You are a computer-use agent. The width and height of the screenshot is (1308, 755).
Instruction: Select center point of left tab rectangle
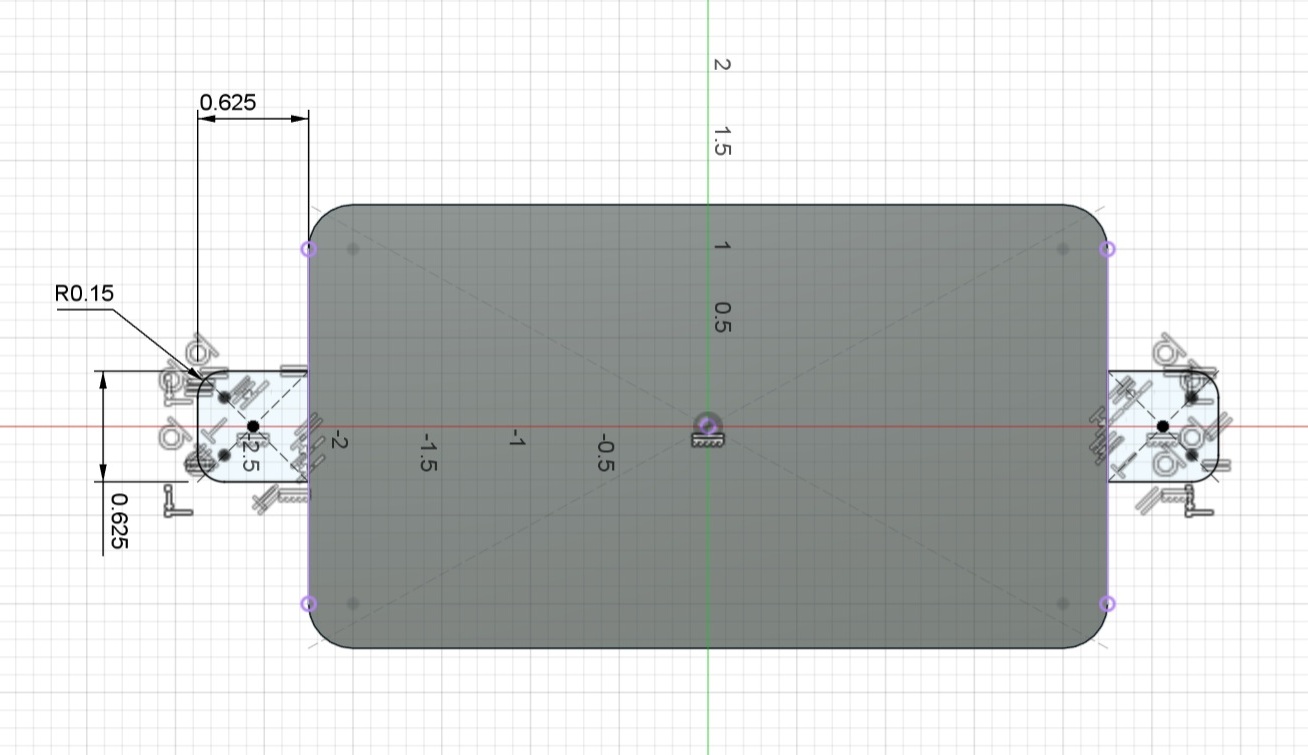click(252, 427)
